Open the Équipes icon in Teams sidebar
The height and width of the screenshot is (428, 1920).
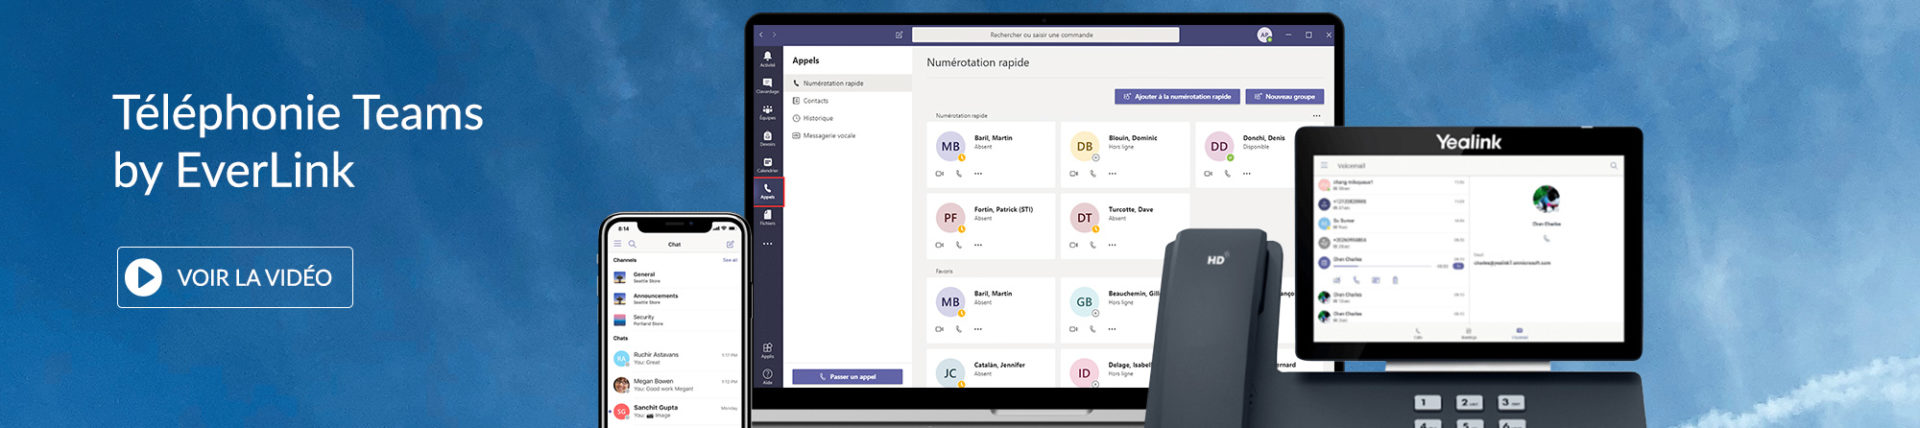pos(767,112)
